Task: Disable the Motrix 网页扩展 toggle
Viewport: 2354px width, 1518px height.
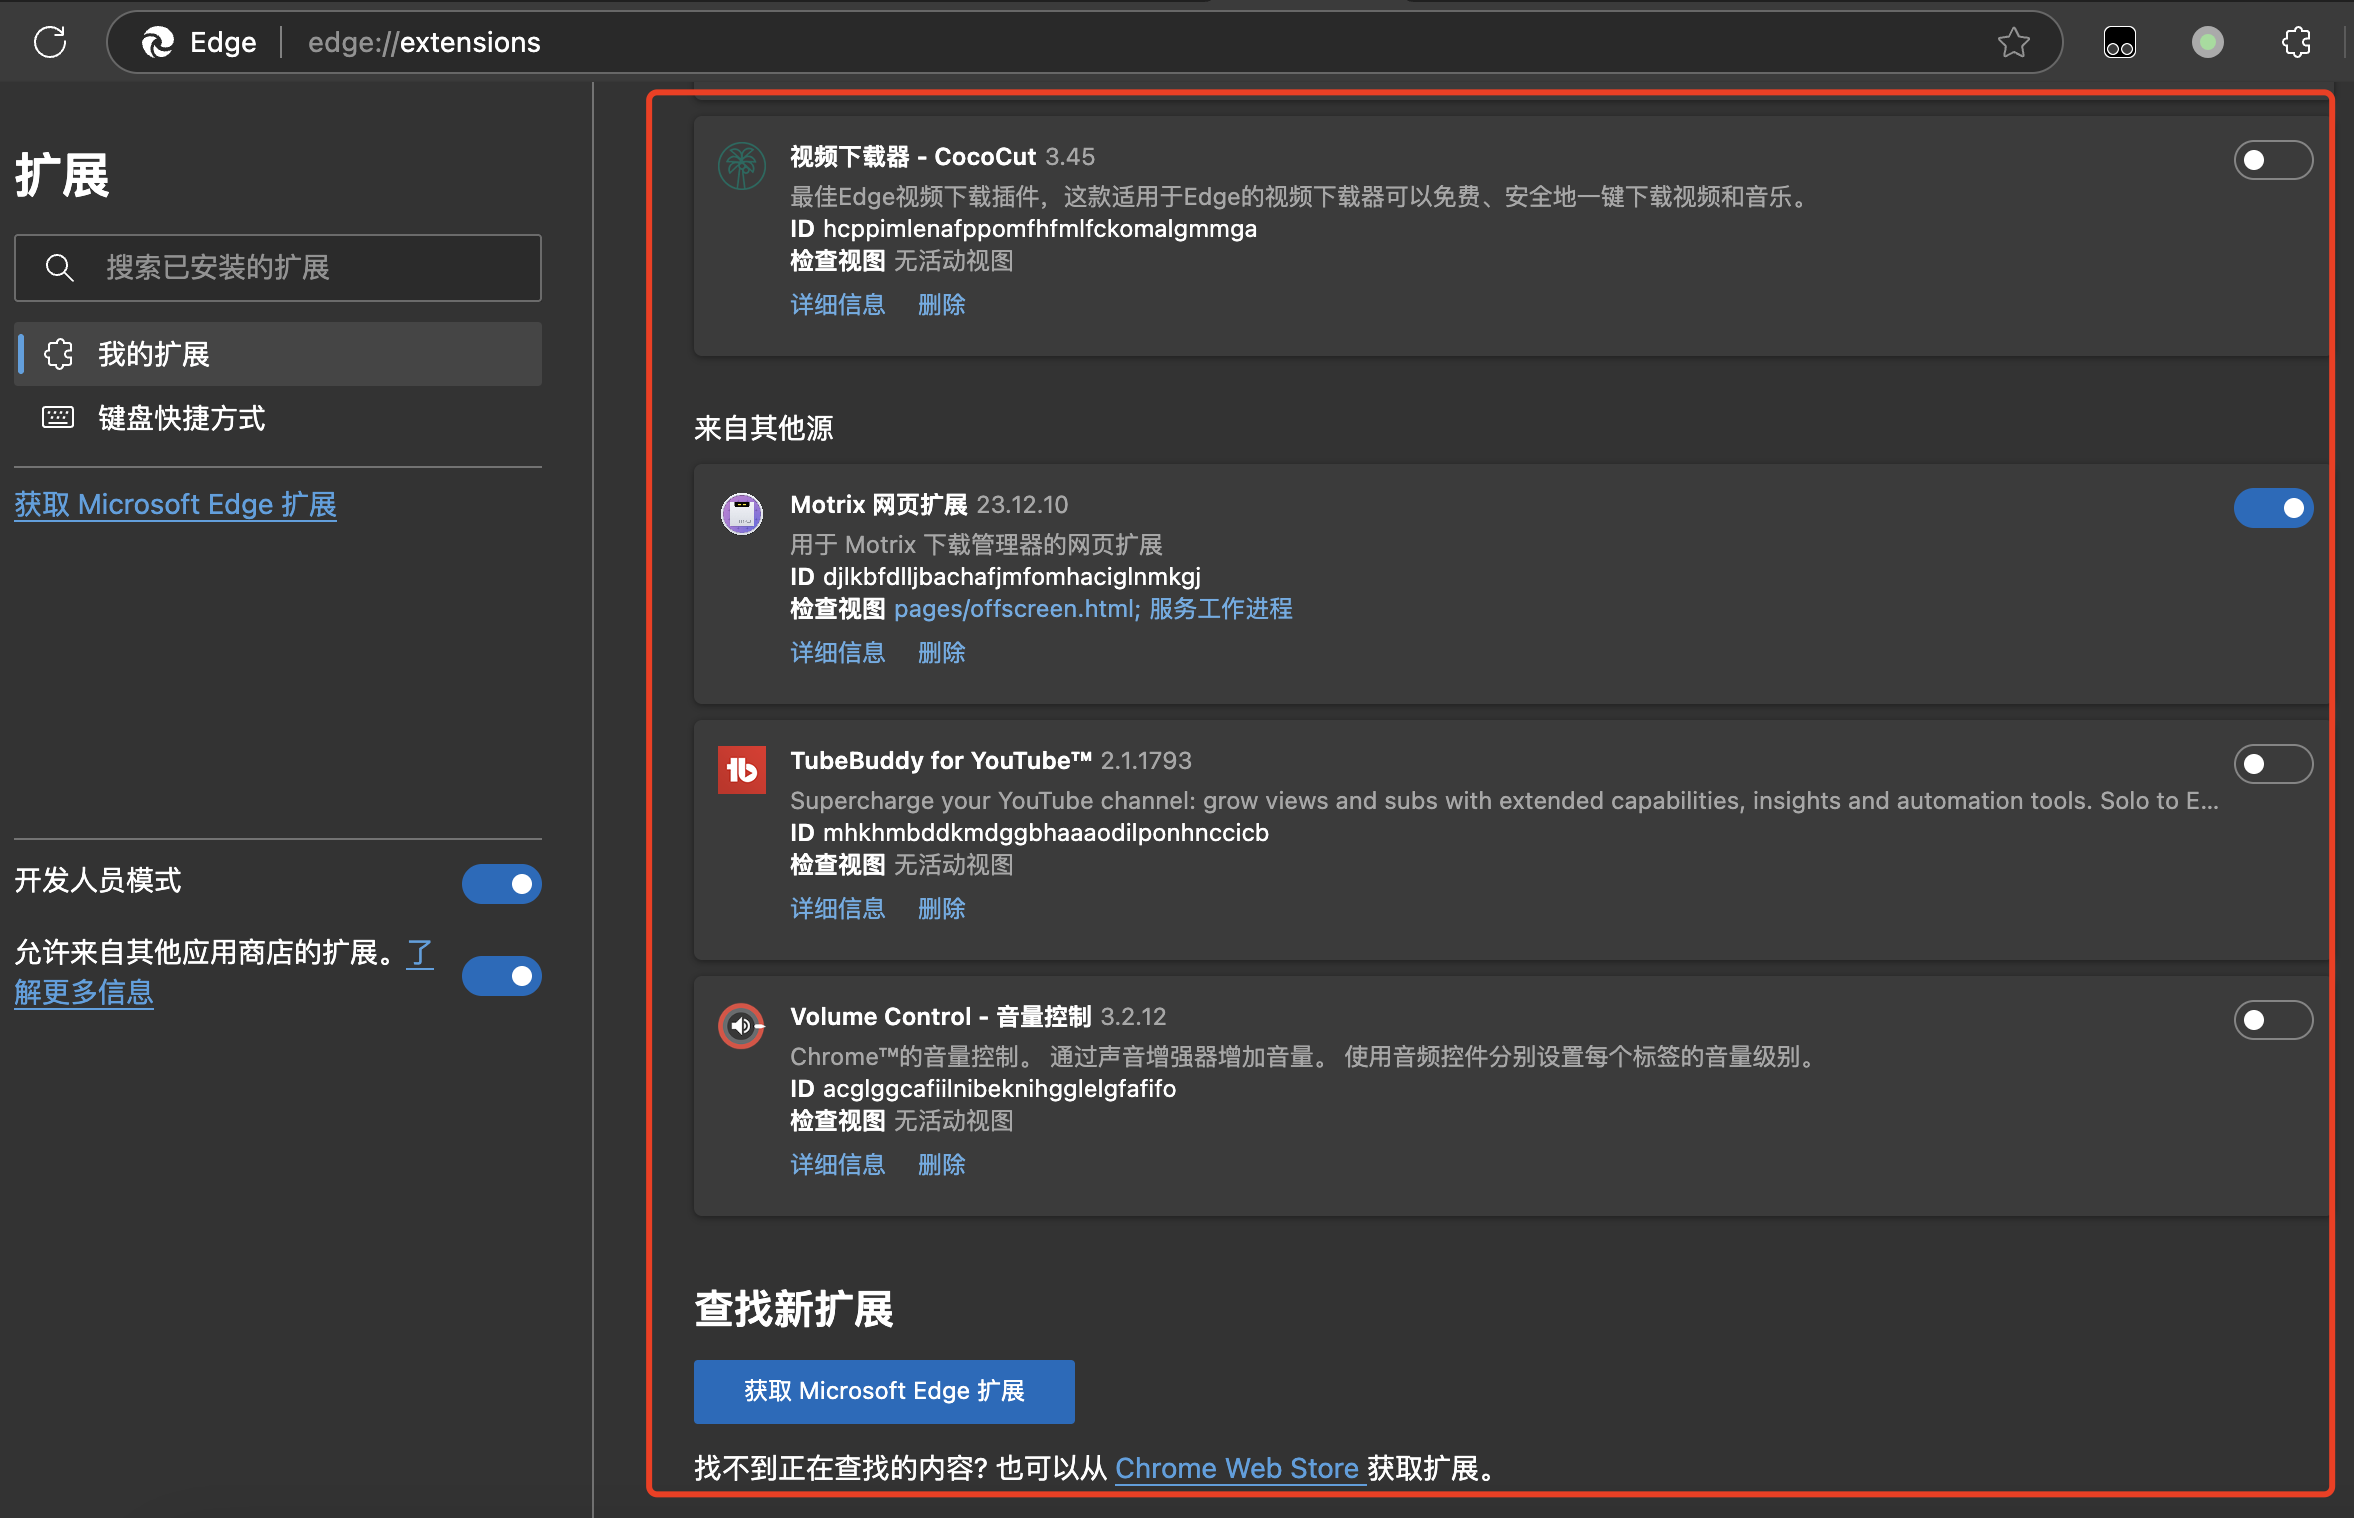Action: pos(2273,508)
